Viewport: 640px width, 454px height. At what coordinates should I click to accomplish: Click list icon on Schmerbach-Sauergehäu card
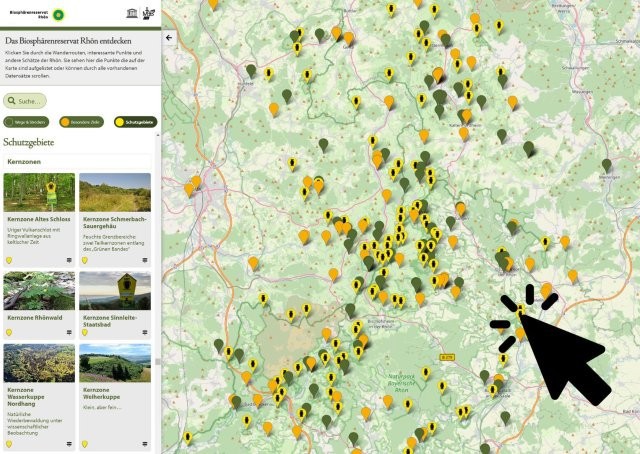[147, 261]
